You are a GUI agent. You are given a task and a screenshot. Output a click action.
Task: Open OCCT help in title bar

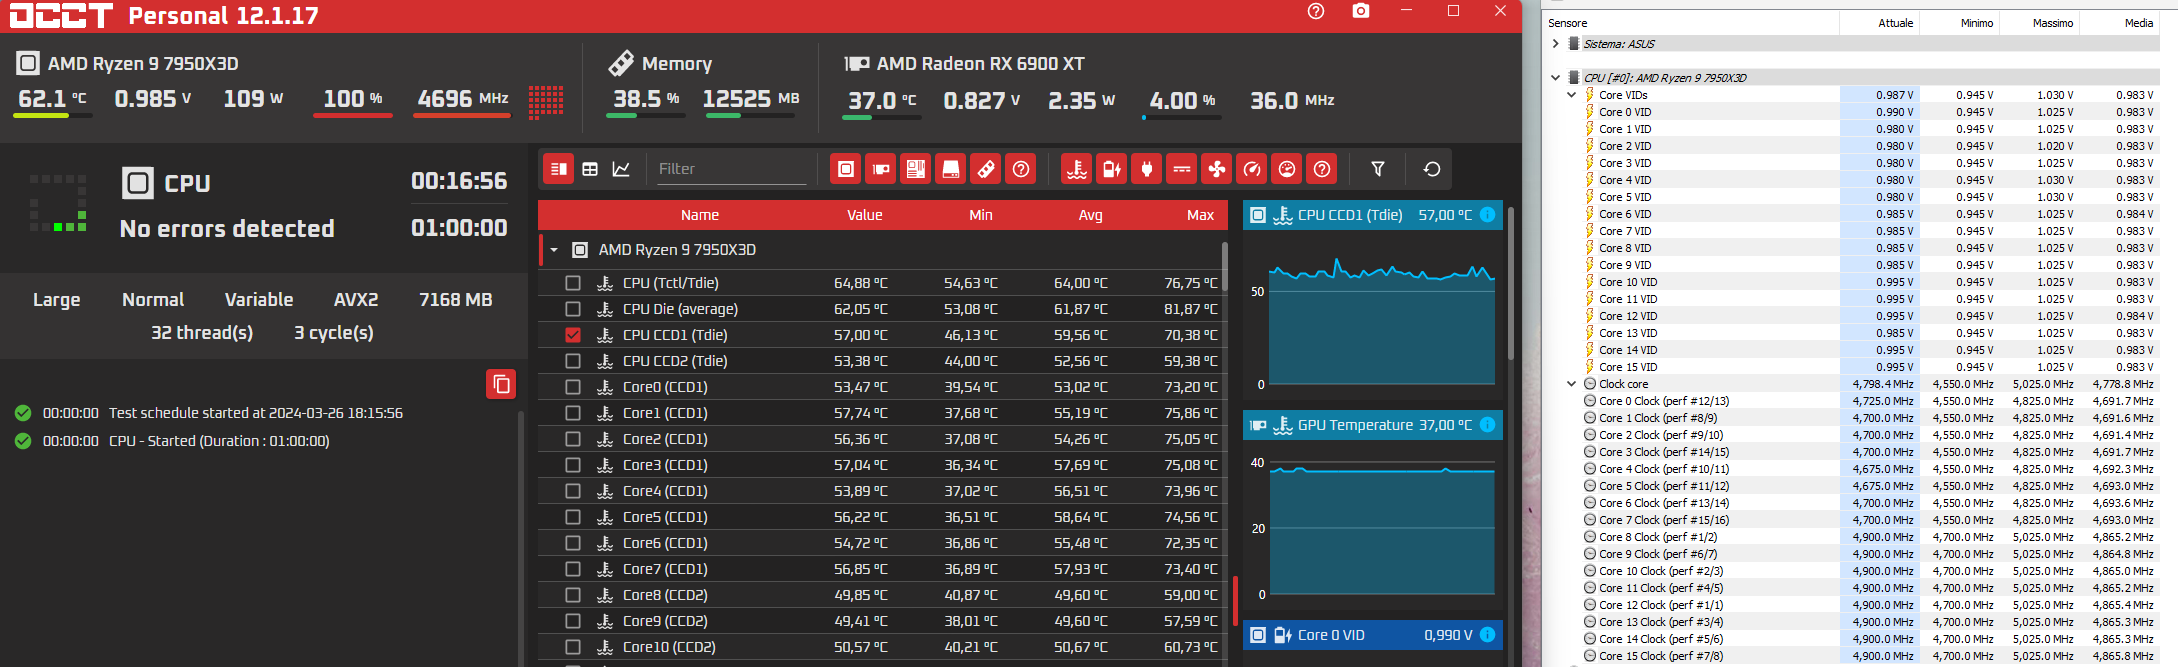pos(1316,11)
